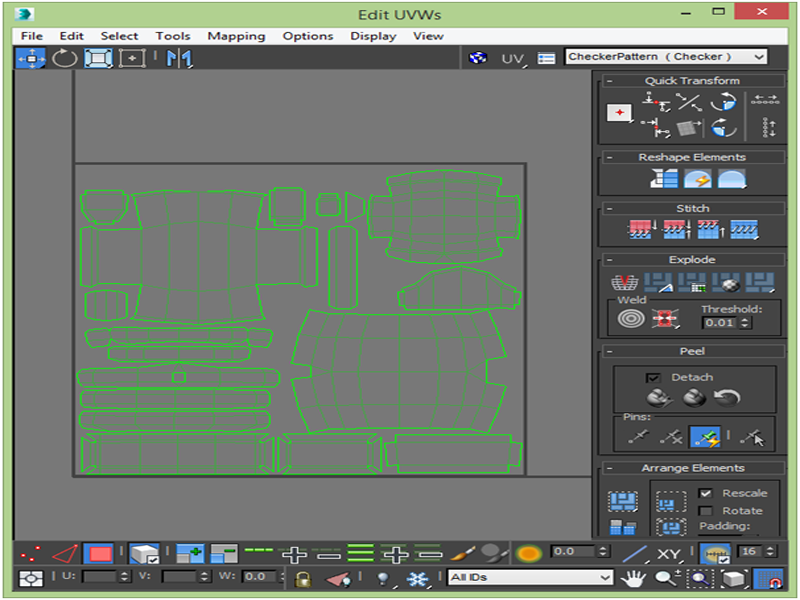Click Break icon in Explode rollout

click(x=624, y=282)
